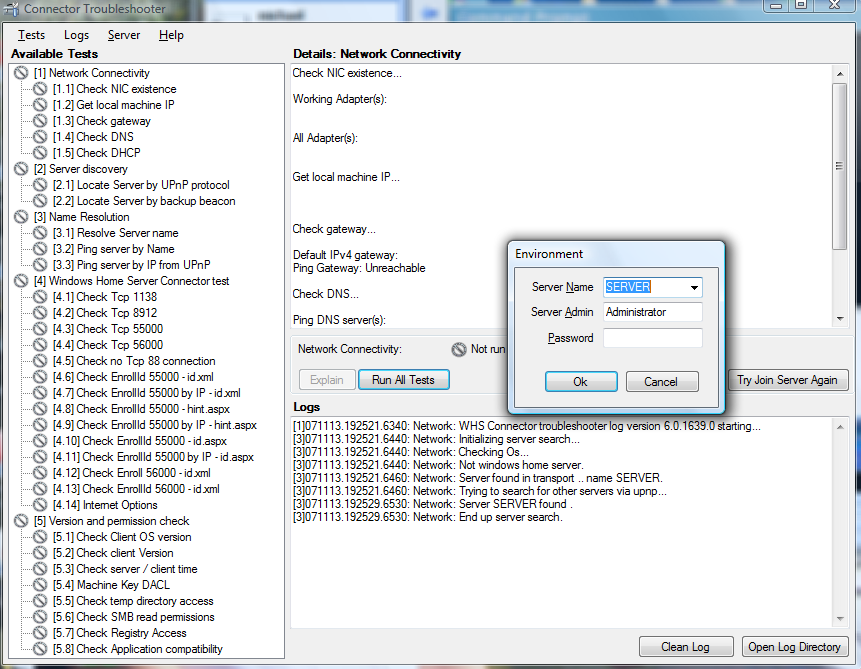Image resolution: width=861 pixels, height=669 pixels.
Task: Click status icon next to Check DNS
Action: coord(40,137)
